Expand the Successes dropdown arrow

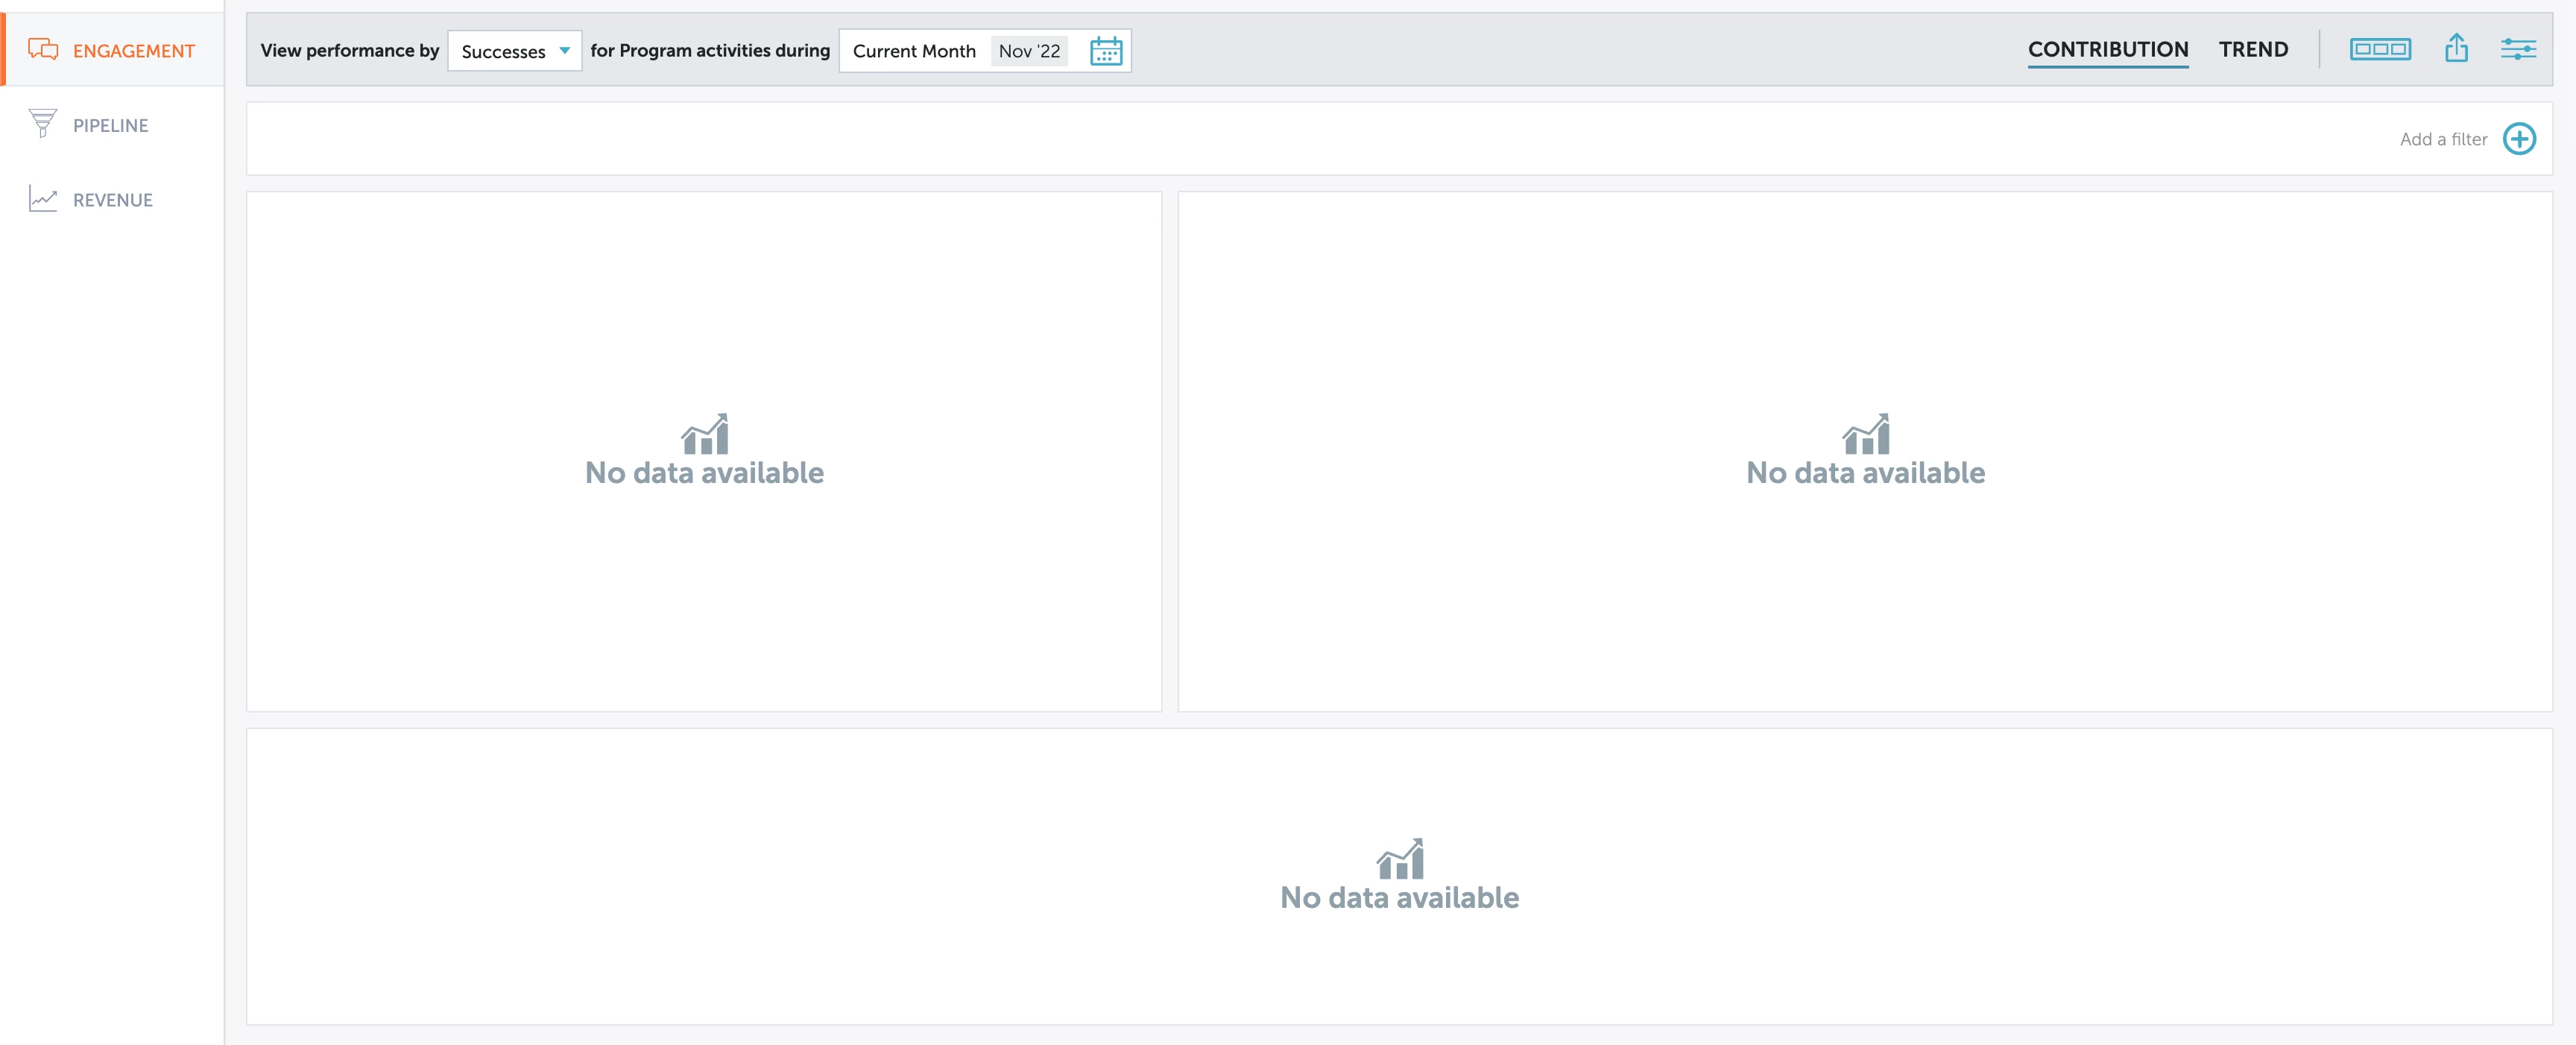tap(565, 51)
